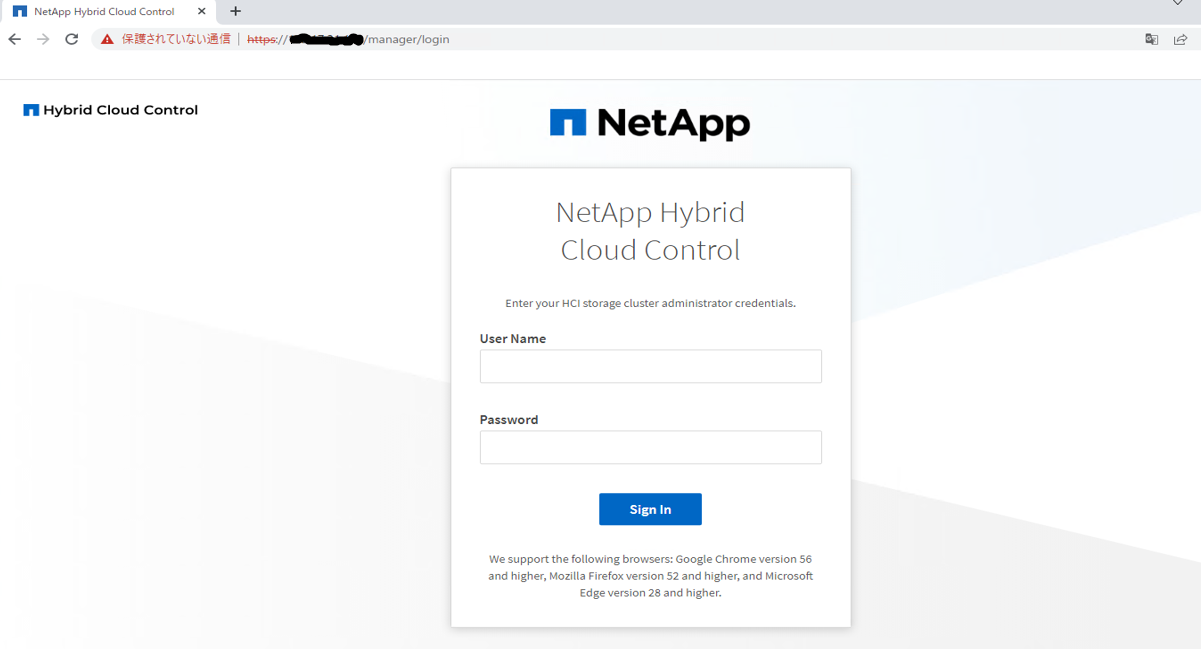Click into the Password field

[x=650, y=447]
